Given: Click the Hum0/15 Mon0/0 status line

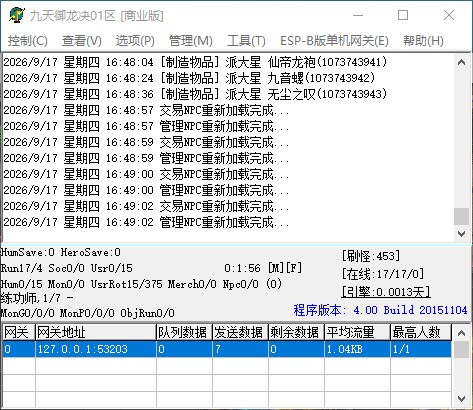Looking at the screenshot, I should point(141,284).
